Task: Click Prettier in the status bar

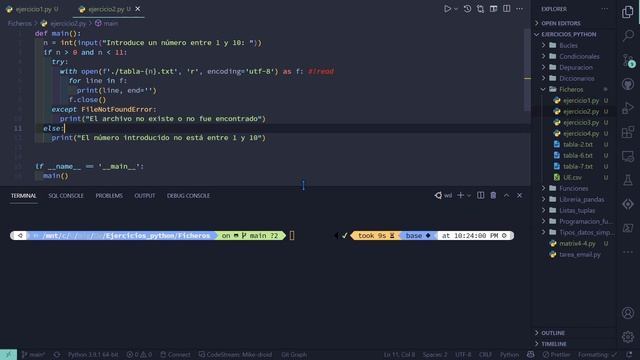Action: coord(556,355)
